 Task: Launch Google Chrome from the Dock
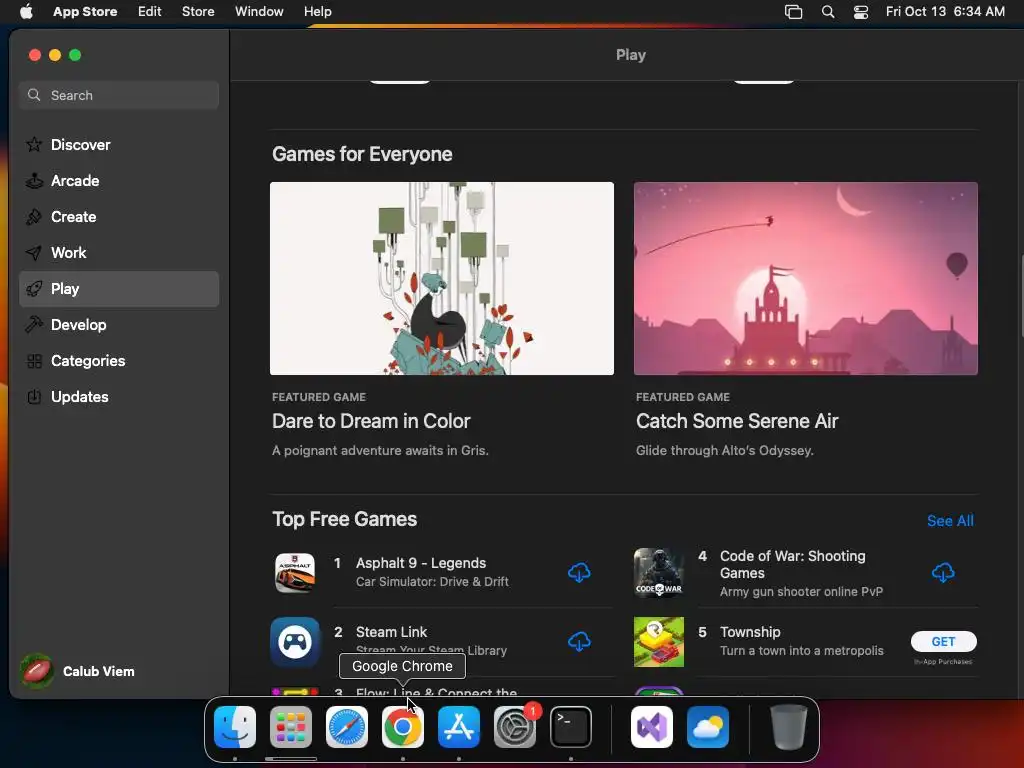[x=402, y=727]
